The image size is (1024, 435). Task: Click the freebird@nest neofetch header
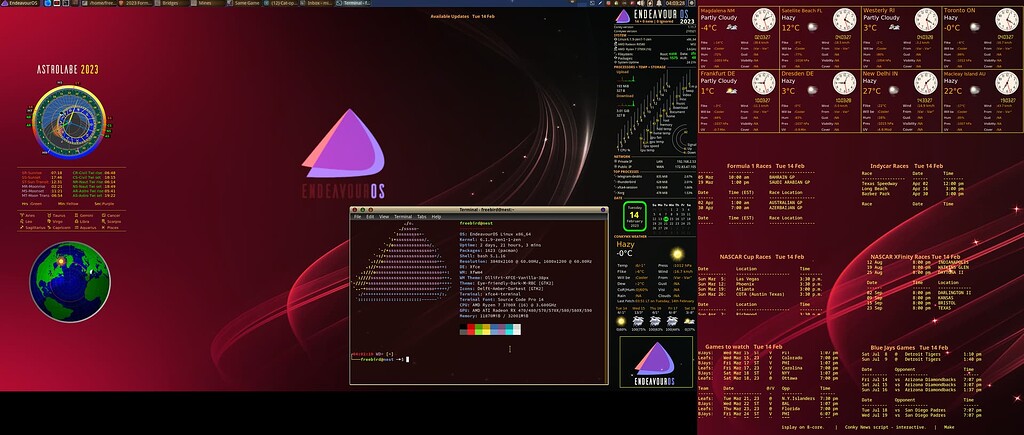[x=476, y=223]
